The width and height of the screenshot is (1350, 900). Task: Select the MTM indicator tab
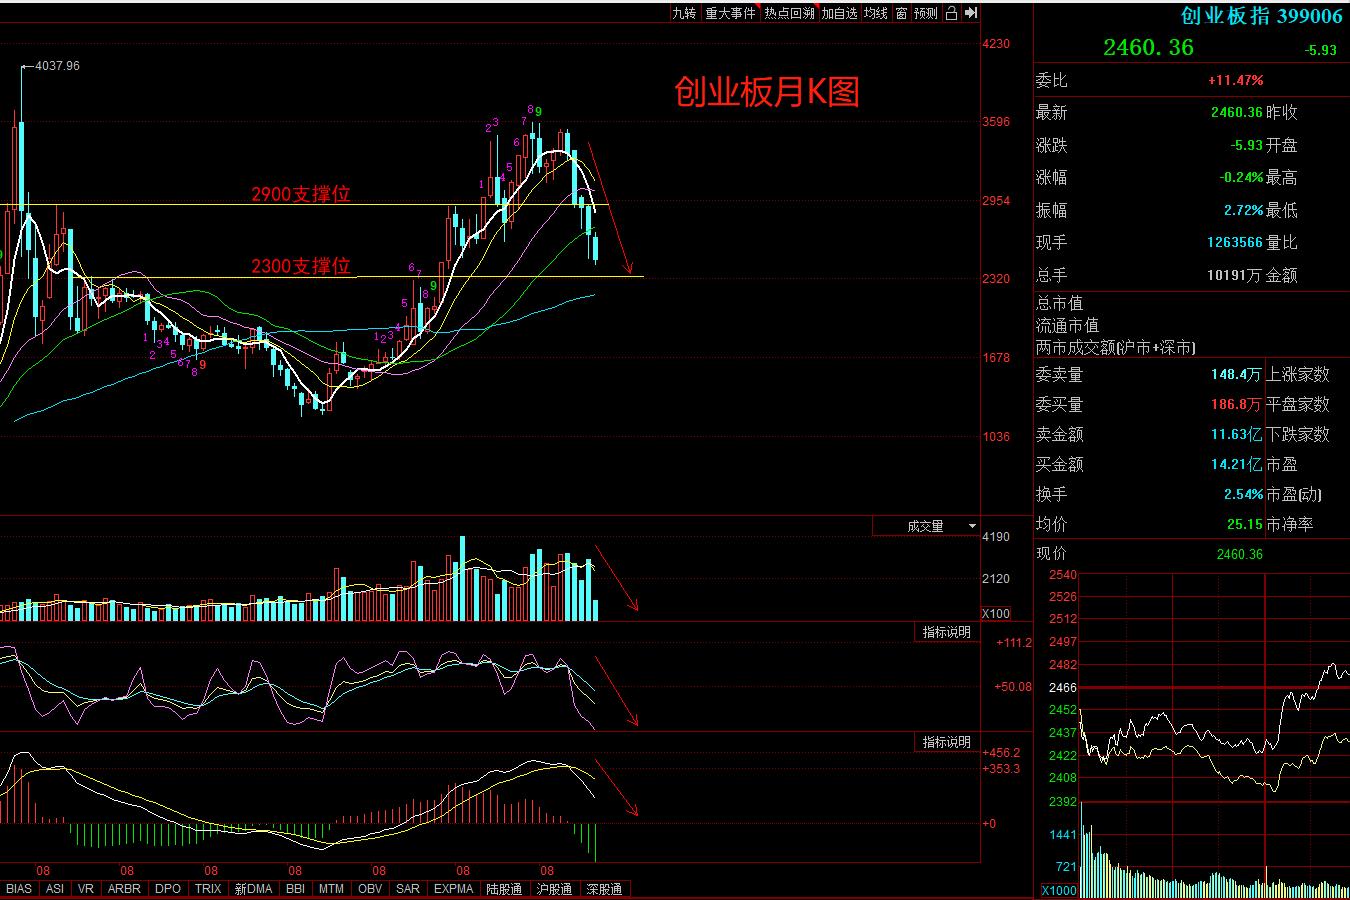[x=331, y=889]
